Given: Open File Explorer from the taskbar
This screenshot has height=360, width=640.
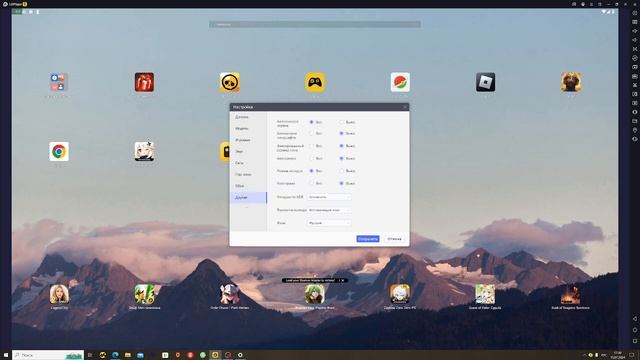Looking at the screenshot, I should (128, 355).
